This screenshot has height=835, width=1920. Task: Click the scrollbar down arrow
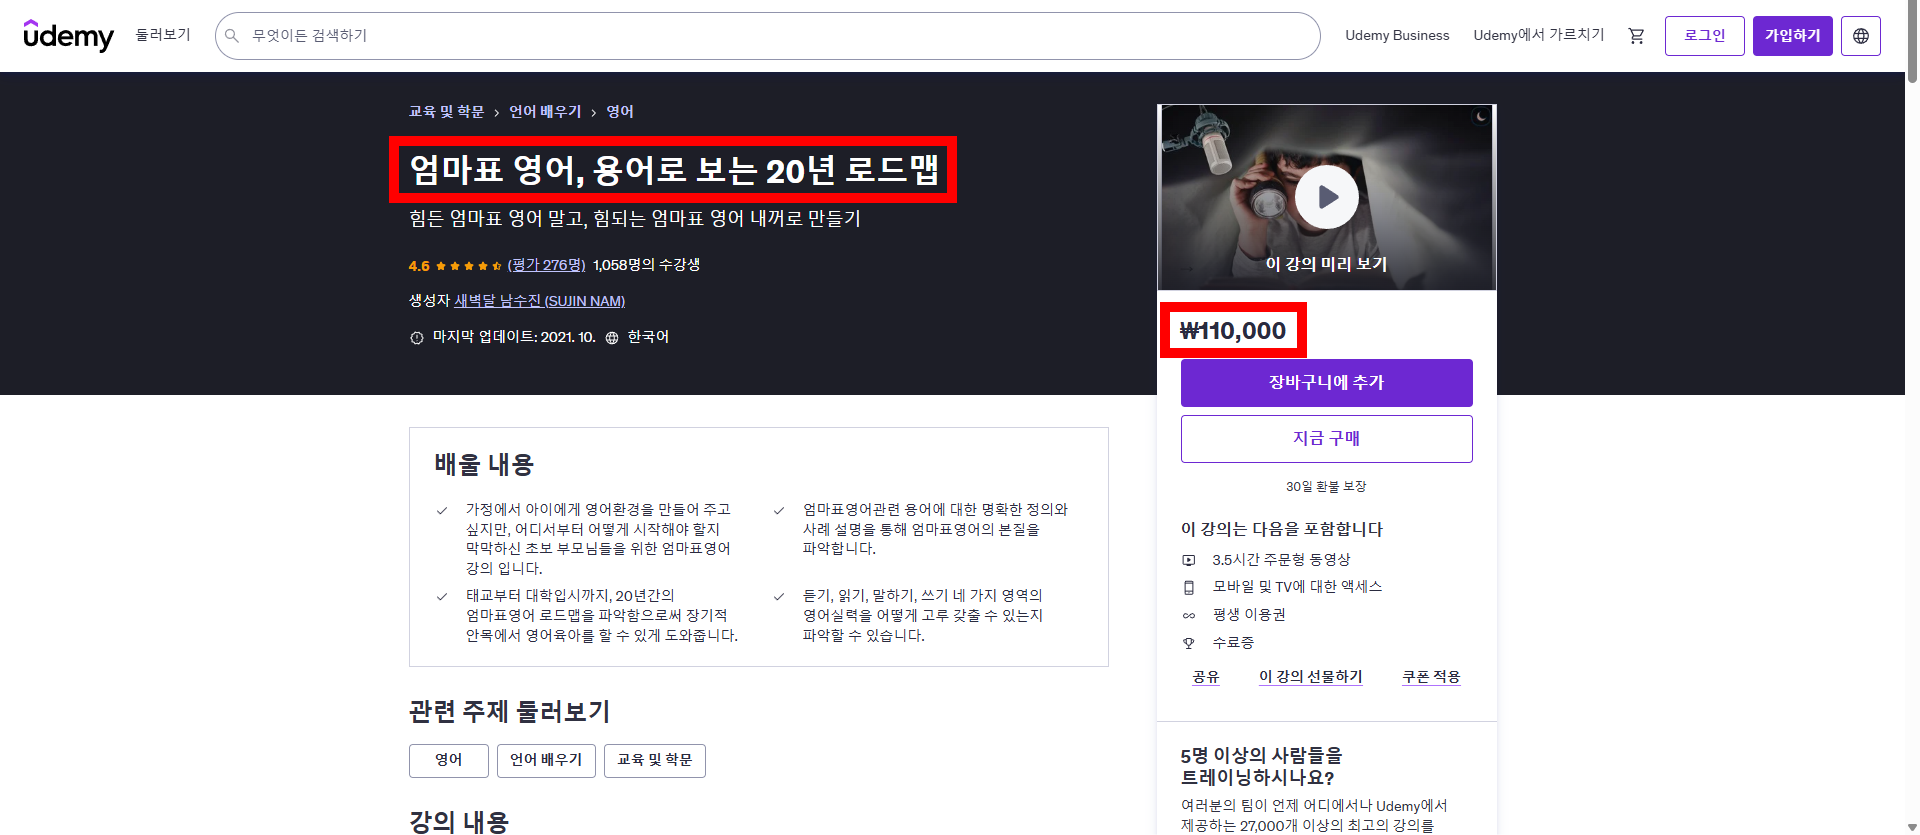click(x=1912, y=827)
